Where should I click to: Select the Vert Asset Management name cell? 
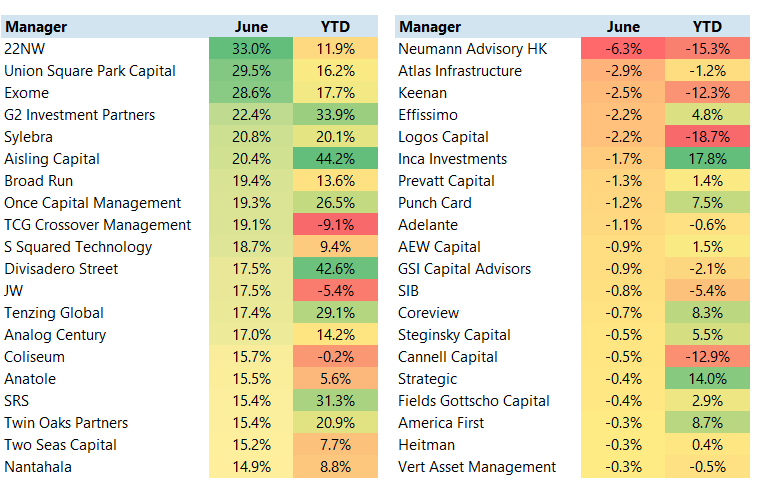(x=477, y=467)
